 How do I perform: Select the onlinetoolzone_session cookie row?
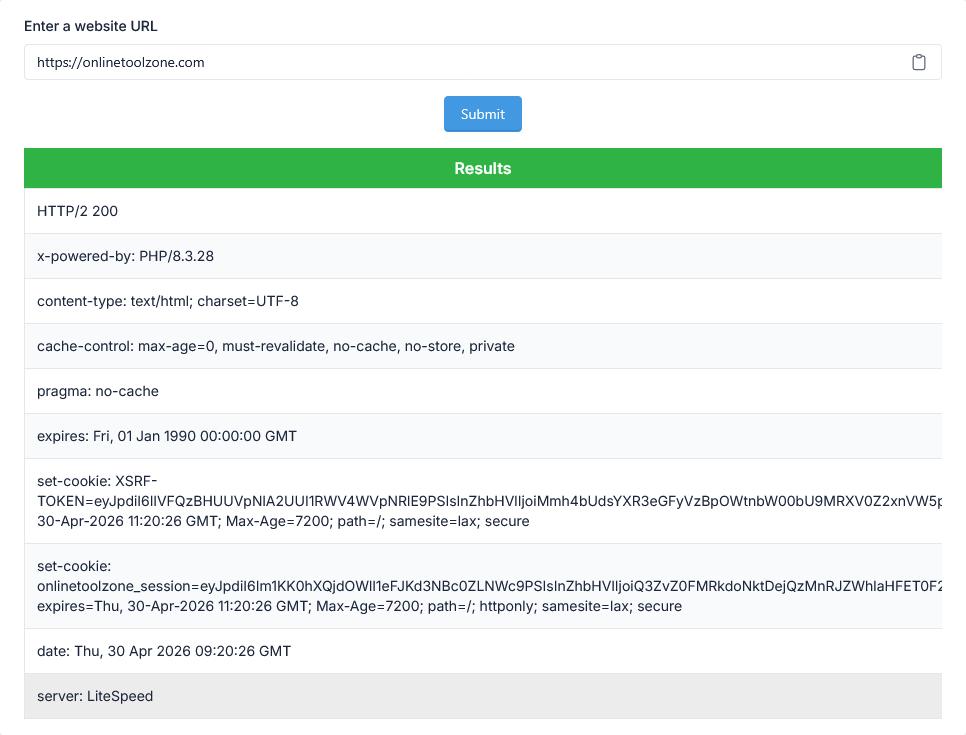[x=482, y=586]
